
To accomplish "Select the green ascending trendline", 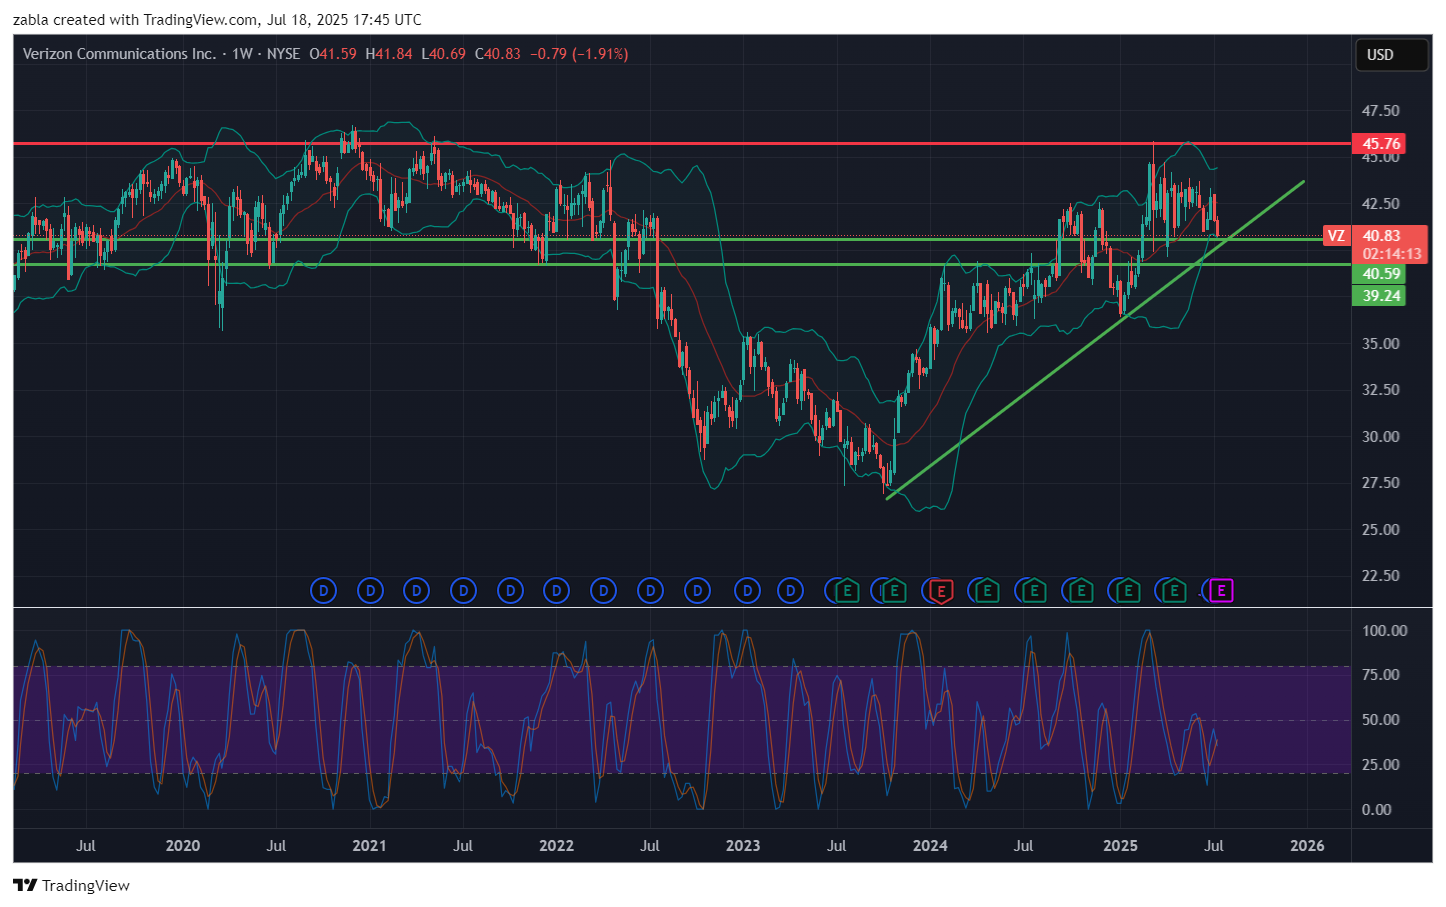I will [x=1095, y=340].
